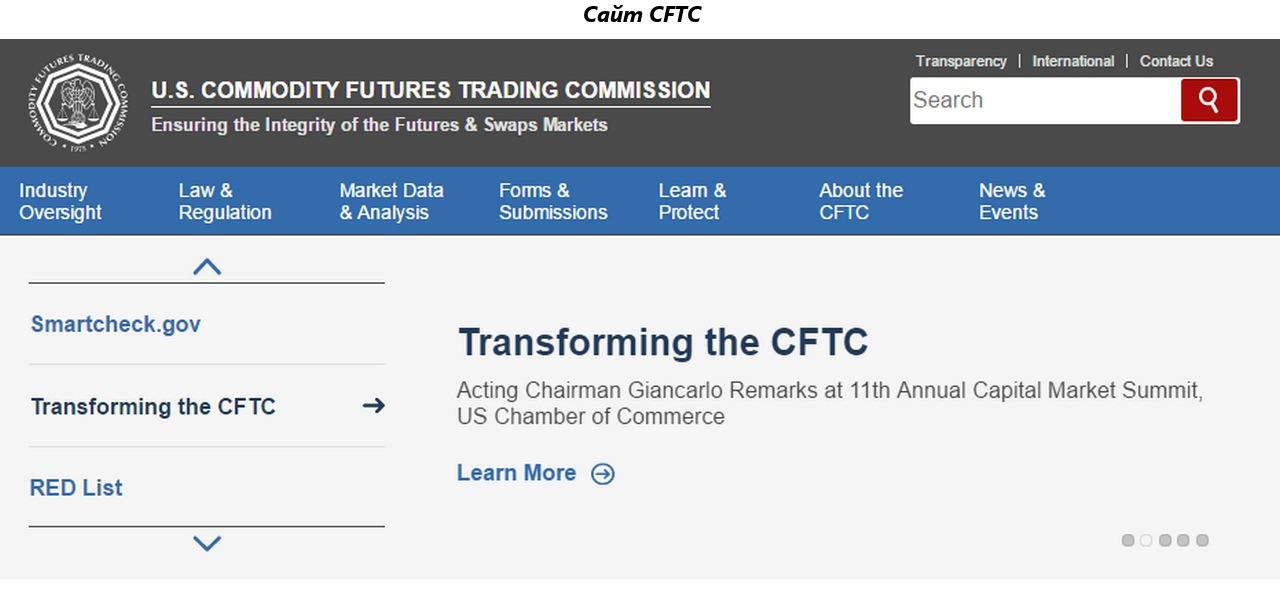
Task: Click the Contact Us link
Action: click(1176, 61)
